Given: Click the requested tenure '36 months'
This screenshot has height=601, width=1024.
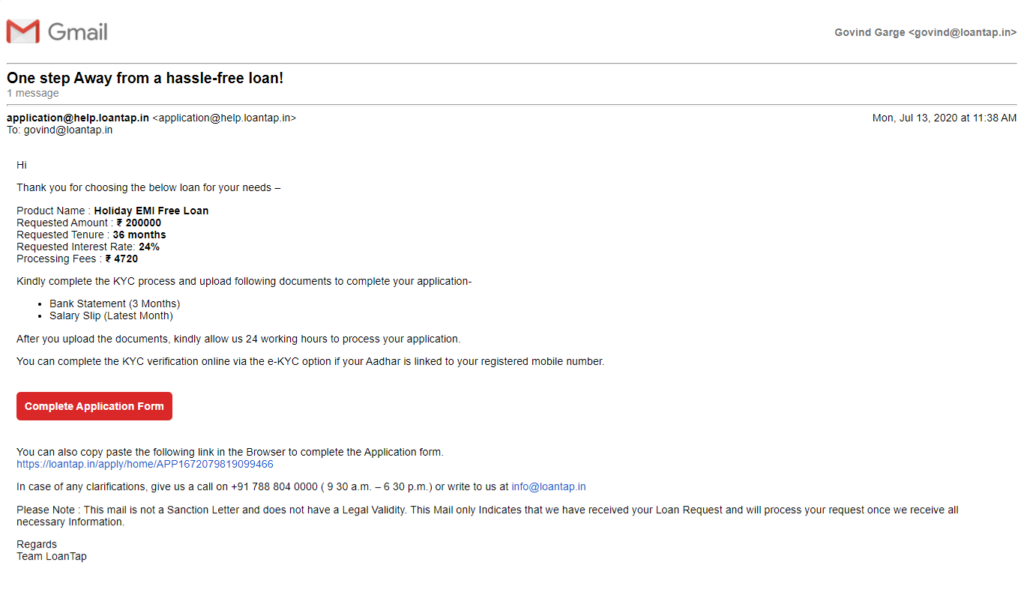Looking at the screenshot, I should tap(139, 235).
